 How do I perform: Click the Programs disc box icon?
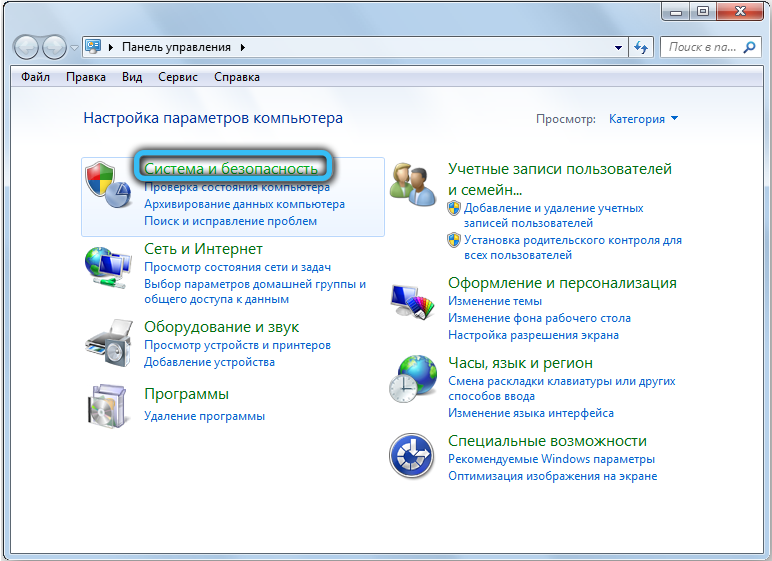coord(109,405)
